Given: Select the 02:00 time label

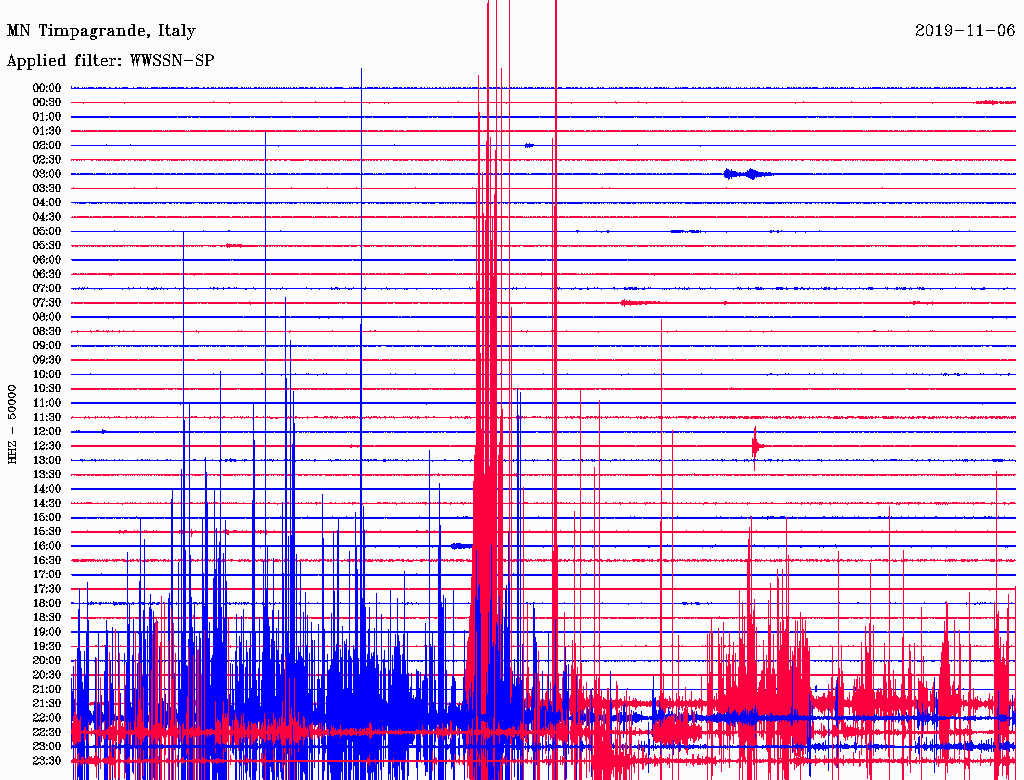Looking at the screenshot, I should (x=47, y=145).
